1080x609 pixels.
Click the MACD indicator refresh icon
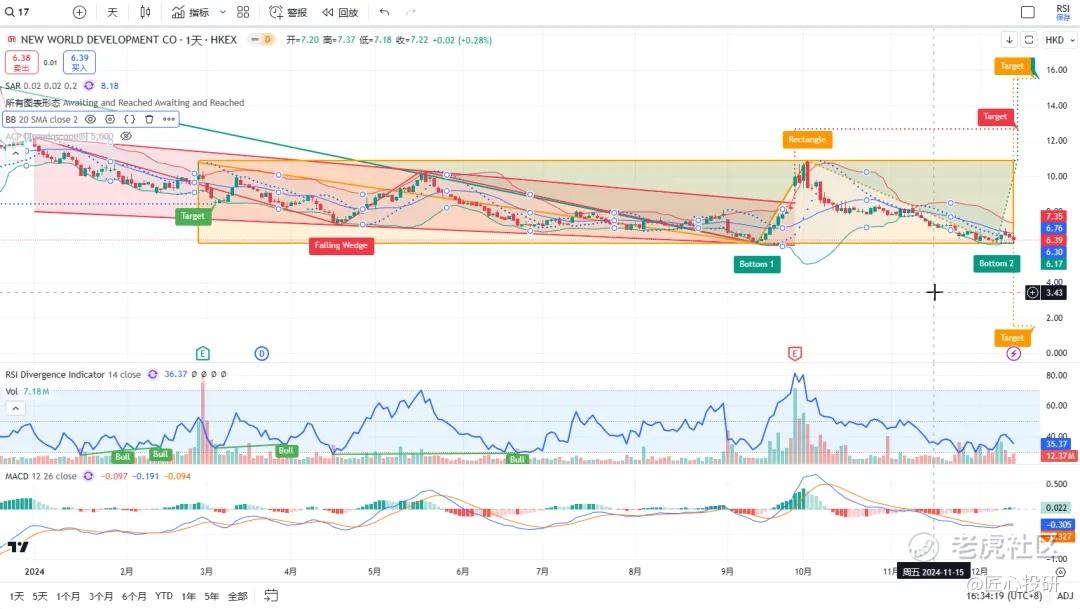point(88,476)
